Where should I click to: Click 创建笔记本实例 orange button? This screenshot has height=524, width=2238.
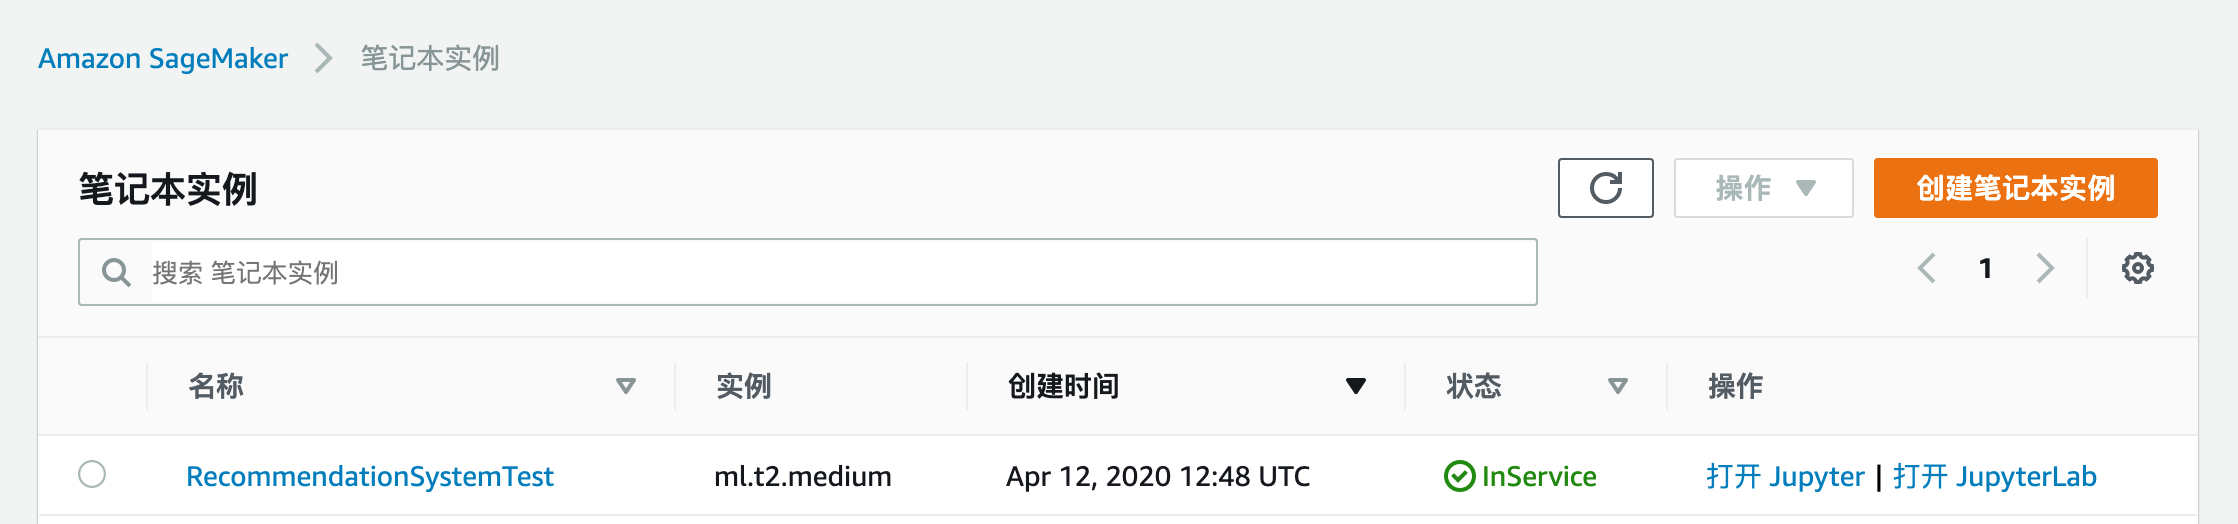click(2015, 188)
